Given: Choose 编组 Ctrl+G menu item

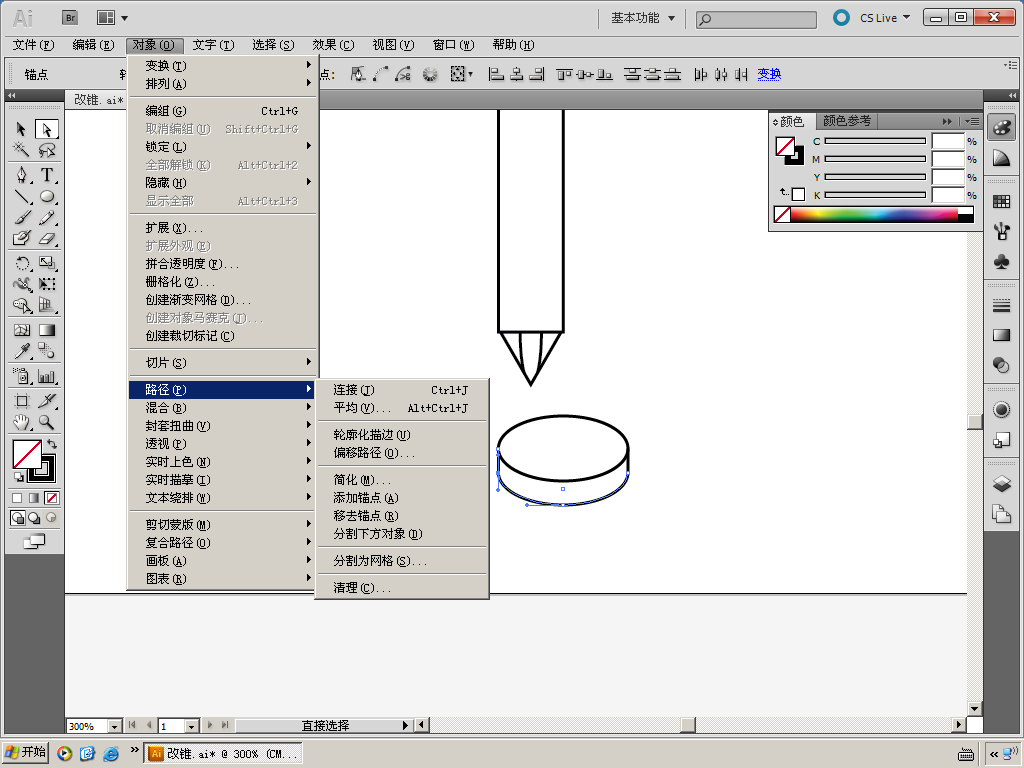Looking at the screenshot, I should click(222, 111).
